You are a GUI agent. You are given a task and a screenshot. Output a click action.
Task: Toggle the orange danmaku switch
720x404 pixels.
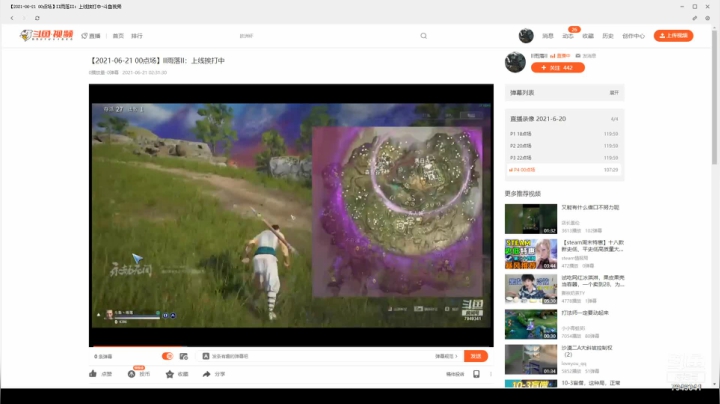[167, 356]
